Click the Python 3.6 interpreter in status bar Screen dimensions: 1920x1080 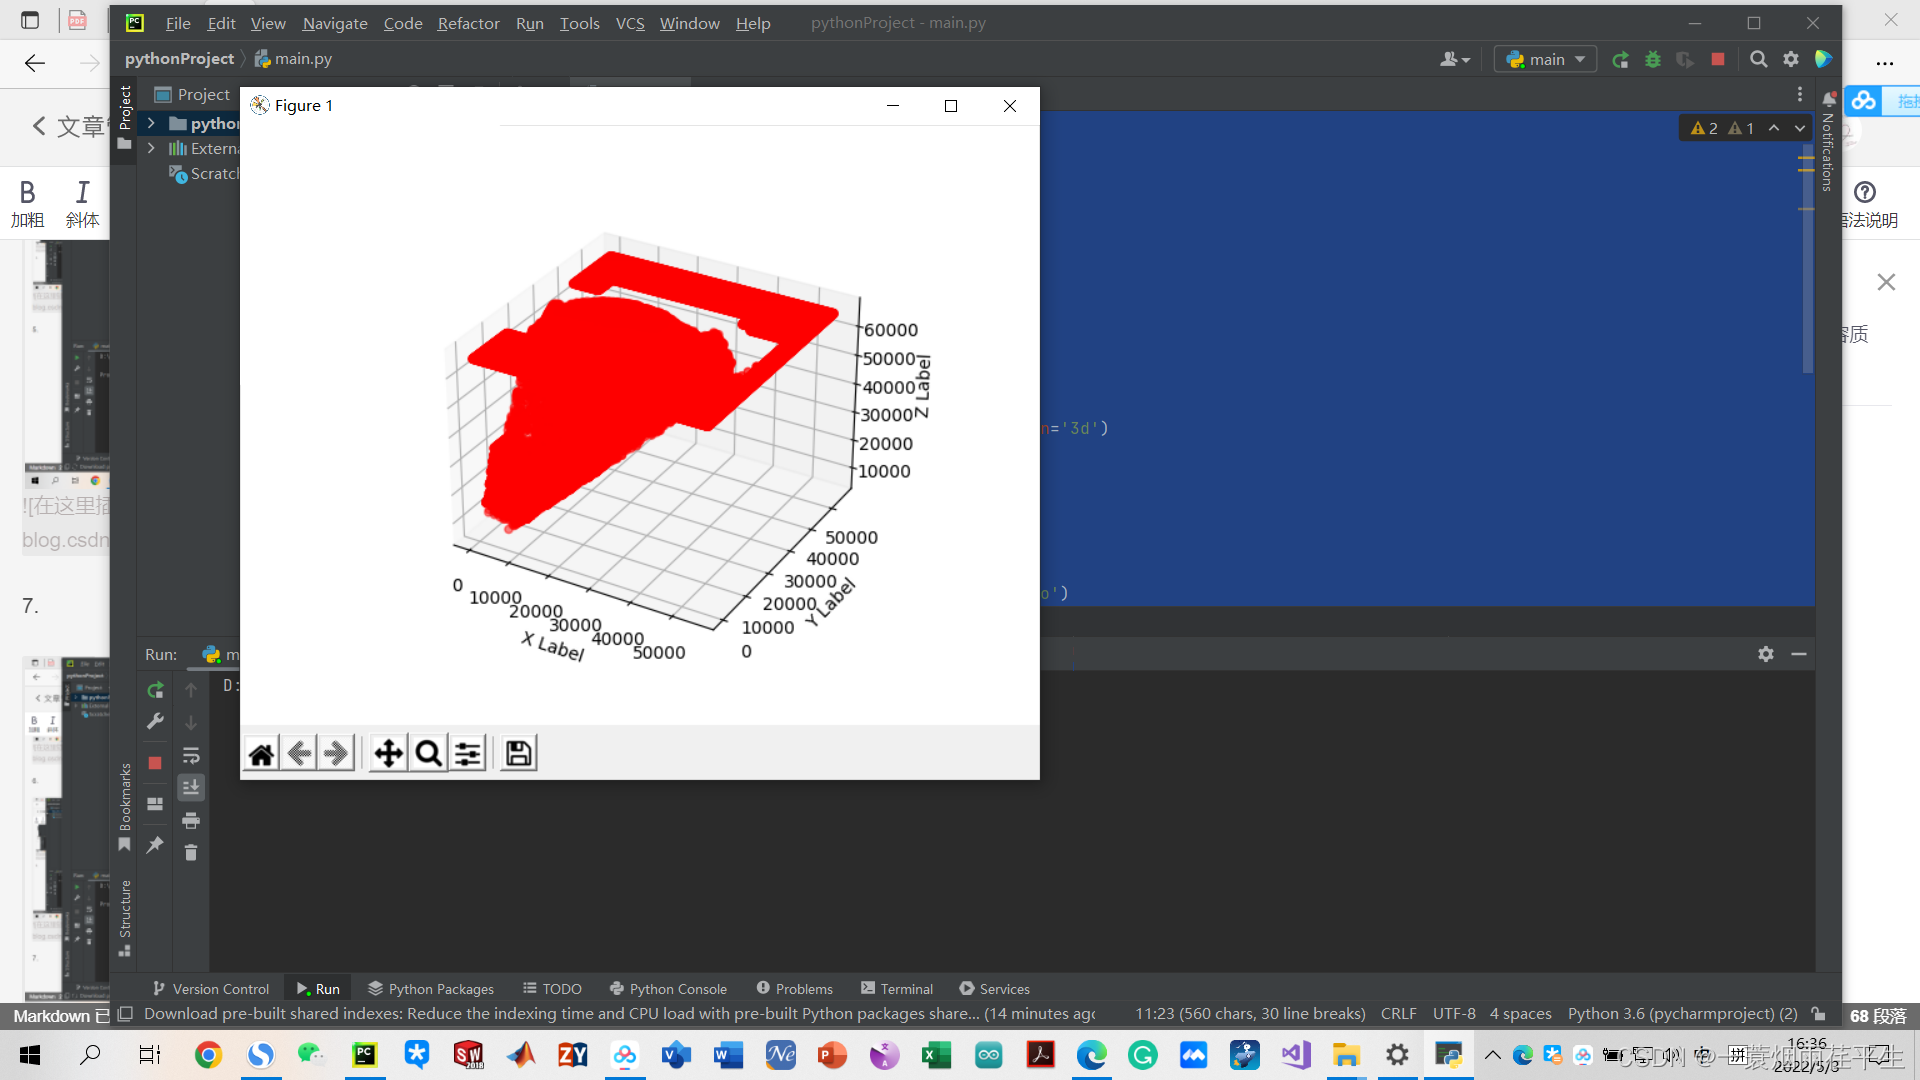click(1683, 1014)
